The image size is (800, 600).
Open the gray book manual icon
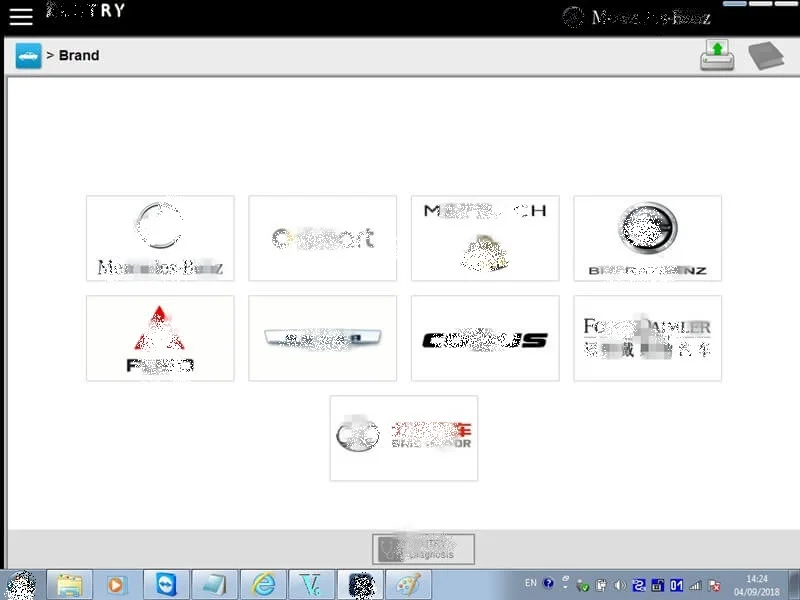(x=766, y=56)
